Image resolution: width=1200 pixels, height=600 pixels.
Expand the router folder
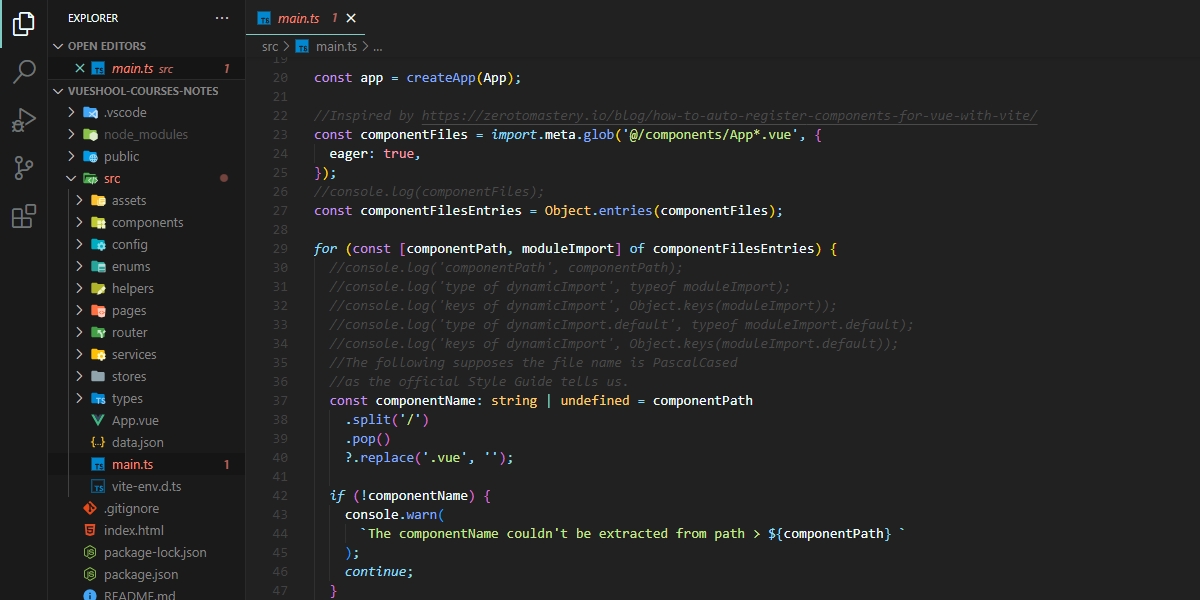[x=129, y=333]
